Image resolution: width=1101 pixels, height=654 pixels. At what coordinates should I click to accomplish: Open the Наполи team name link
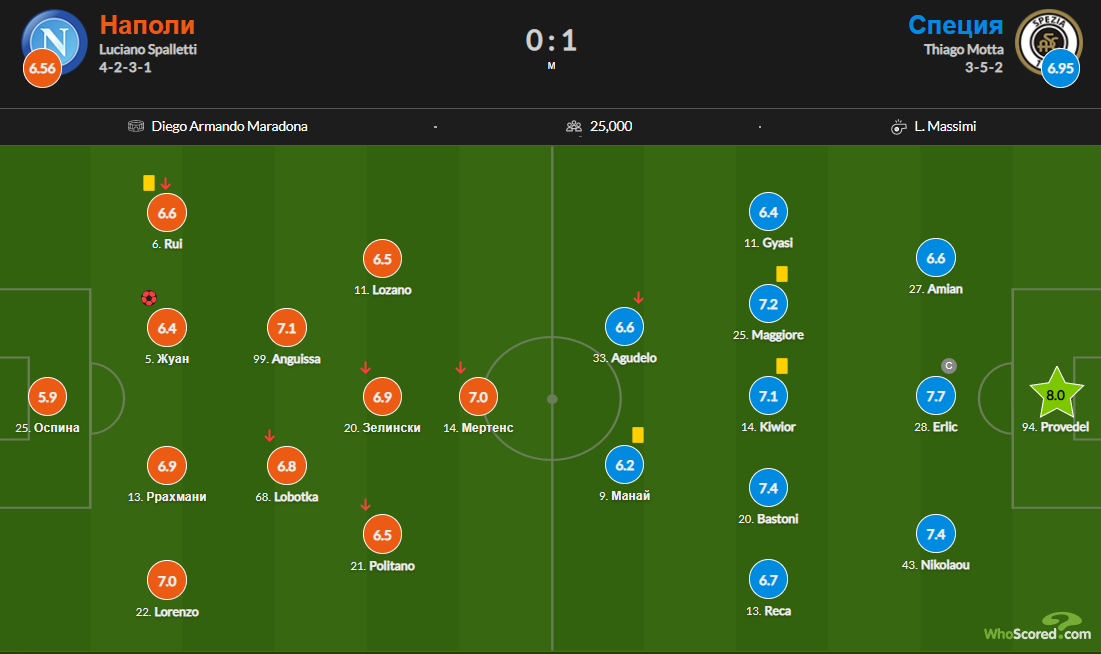click(x=147, y=25)
